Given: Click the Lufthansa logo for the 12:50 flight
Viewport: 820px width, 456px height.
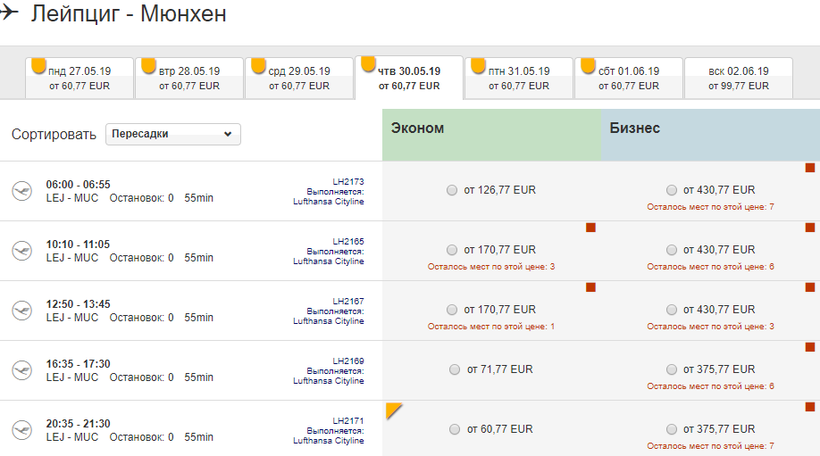Looking at the screenshot, I should [20, 310].
